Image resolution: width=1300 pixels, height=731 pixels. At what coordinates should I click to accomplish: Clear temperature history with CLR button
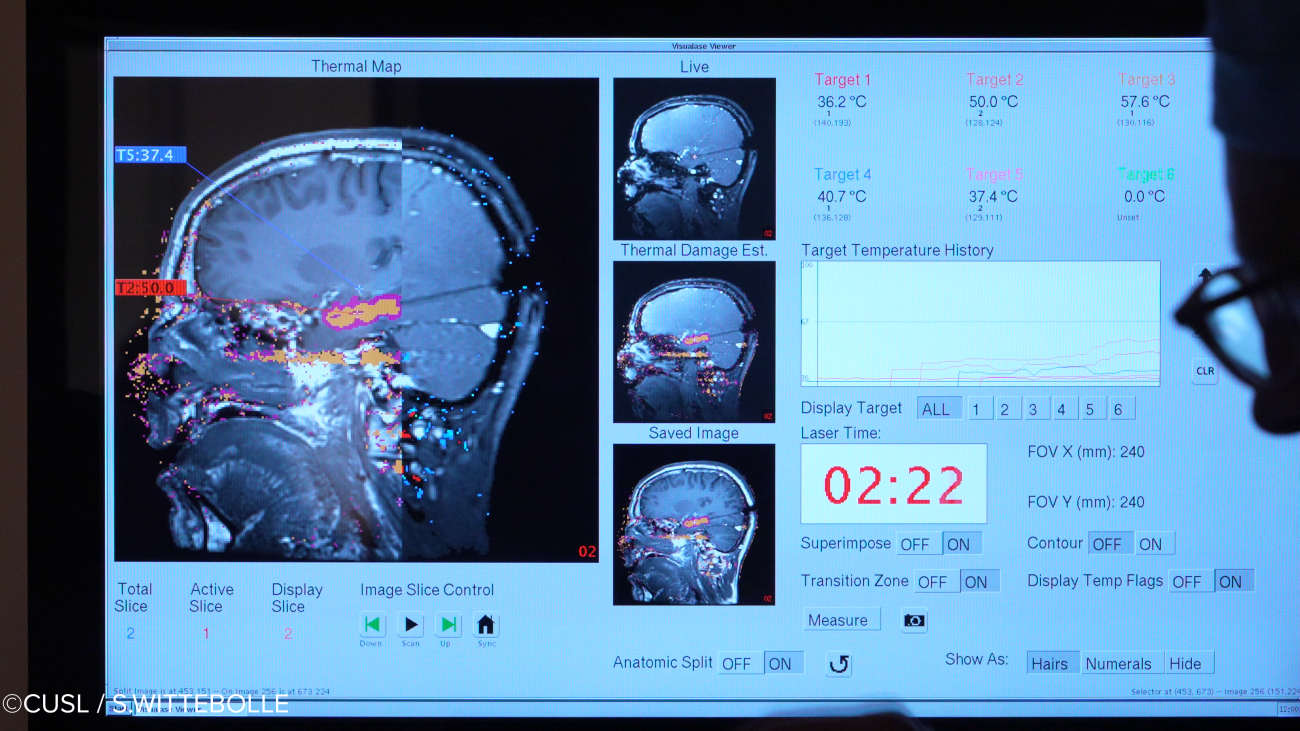1205,371
